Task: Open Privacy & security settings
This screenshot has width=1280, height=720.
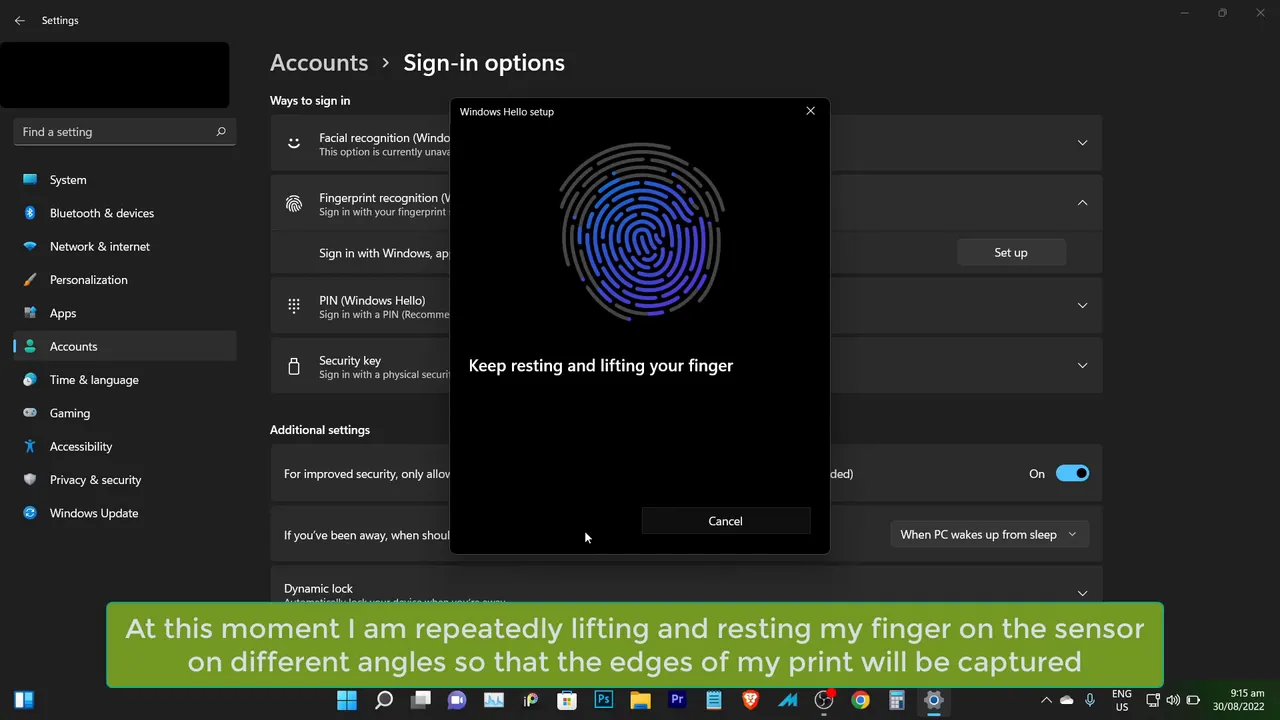Action: click(x=124, y=480)
